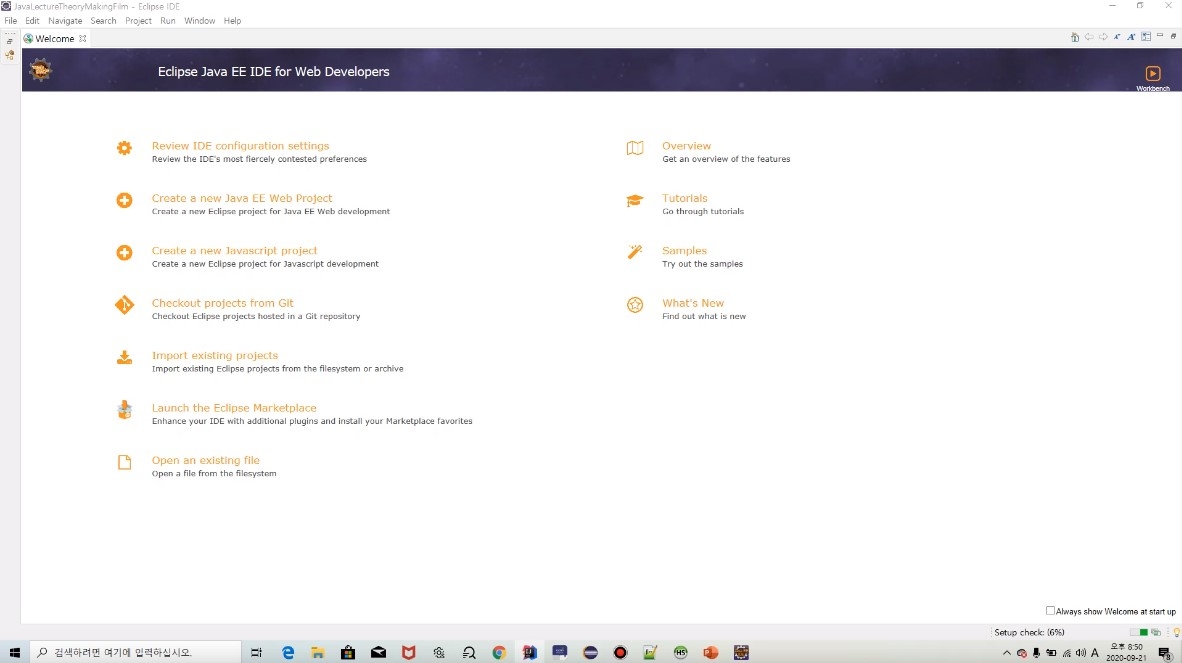1182x663 pixels.
Task: Click the Setup check status text
Action: (1029, 632)
